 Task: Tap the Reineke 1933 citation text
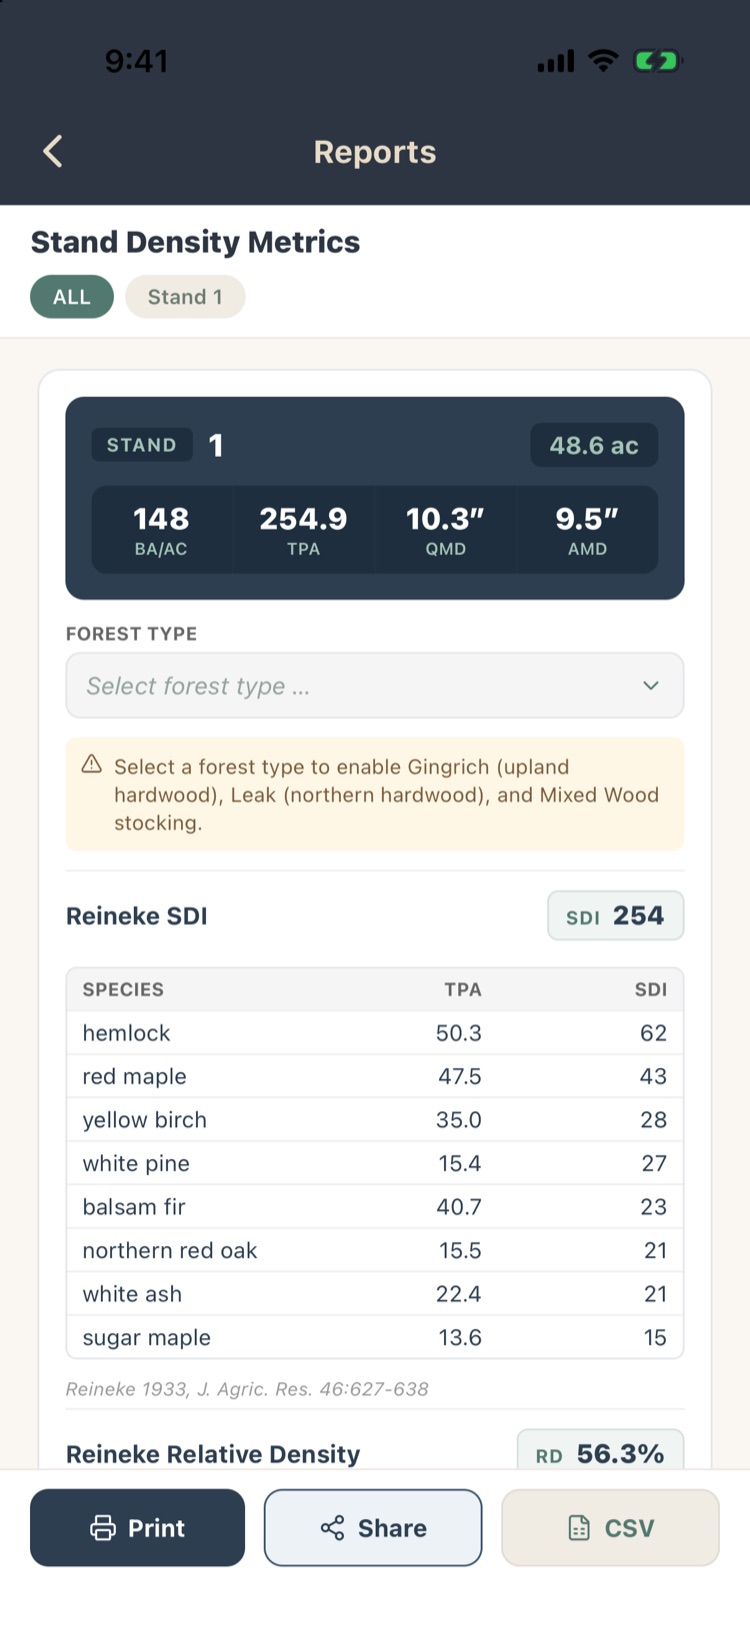click(247, 1389)
